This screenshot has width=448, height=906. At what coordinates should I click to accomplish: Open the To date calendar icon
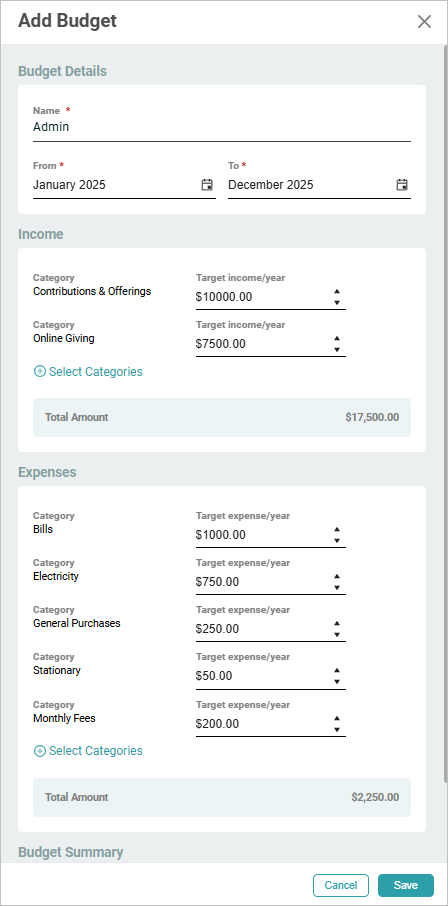[402, 185]
